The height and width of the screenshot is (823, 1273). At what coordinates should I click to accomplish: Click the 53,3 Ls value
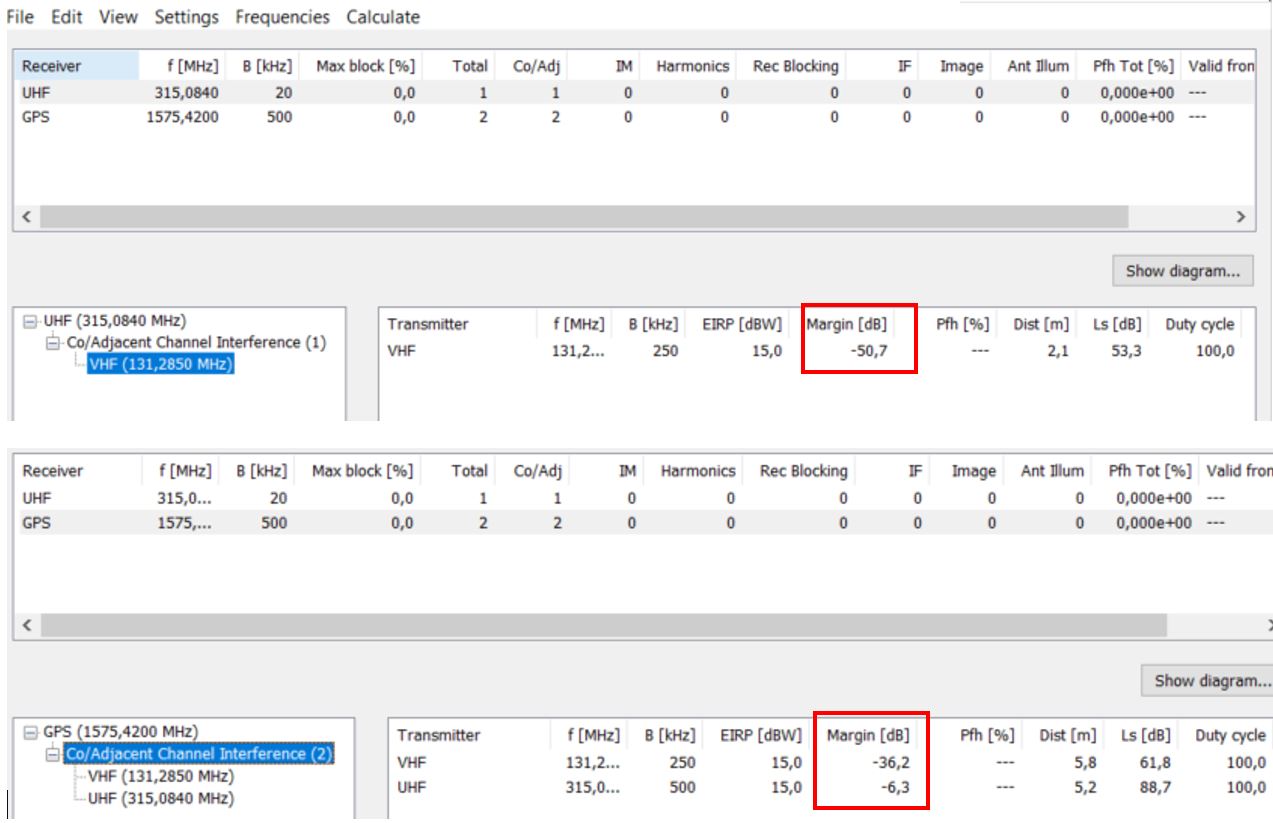point(1127,351)
